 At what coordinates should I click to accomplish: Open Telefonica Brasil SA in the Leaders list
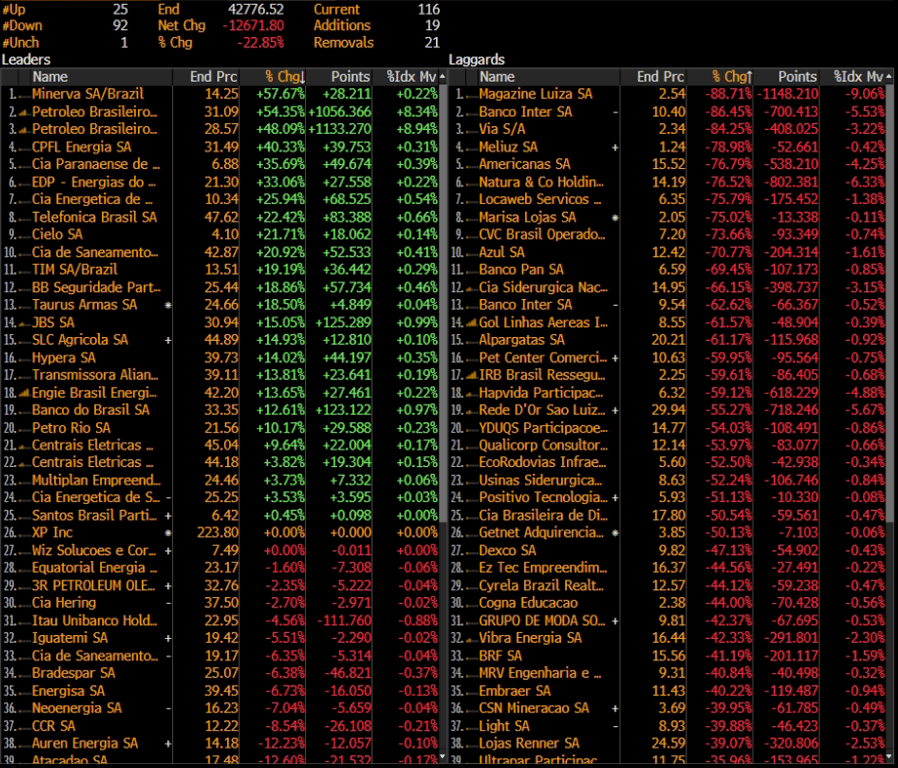point(220,217)
